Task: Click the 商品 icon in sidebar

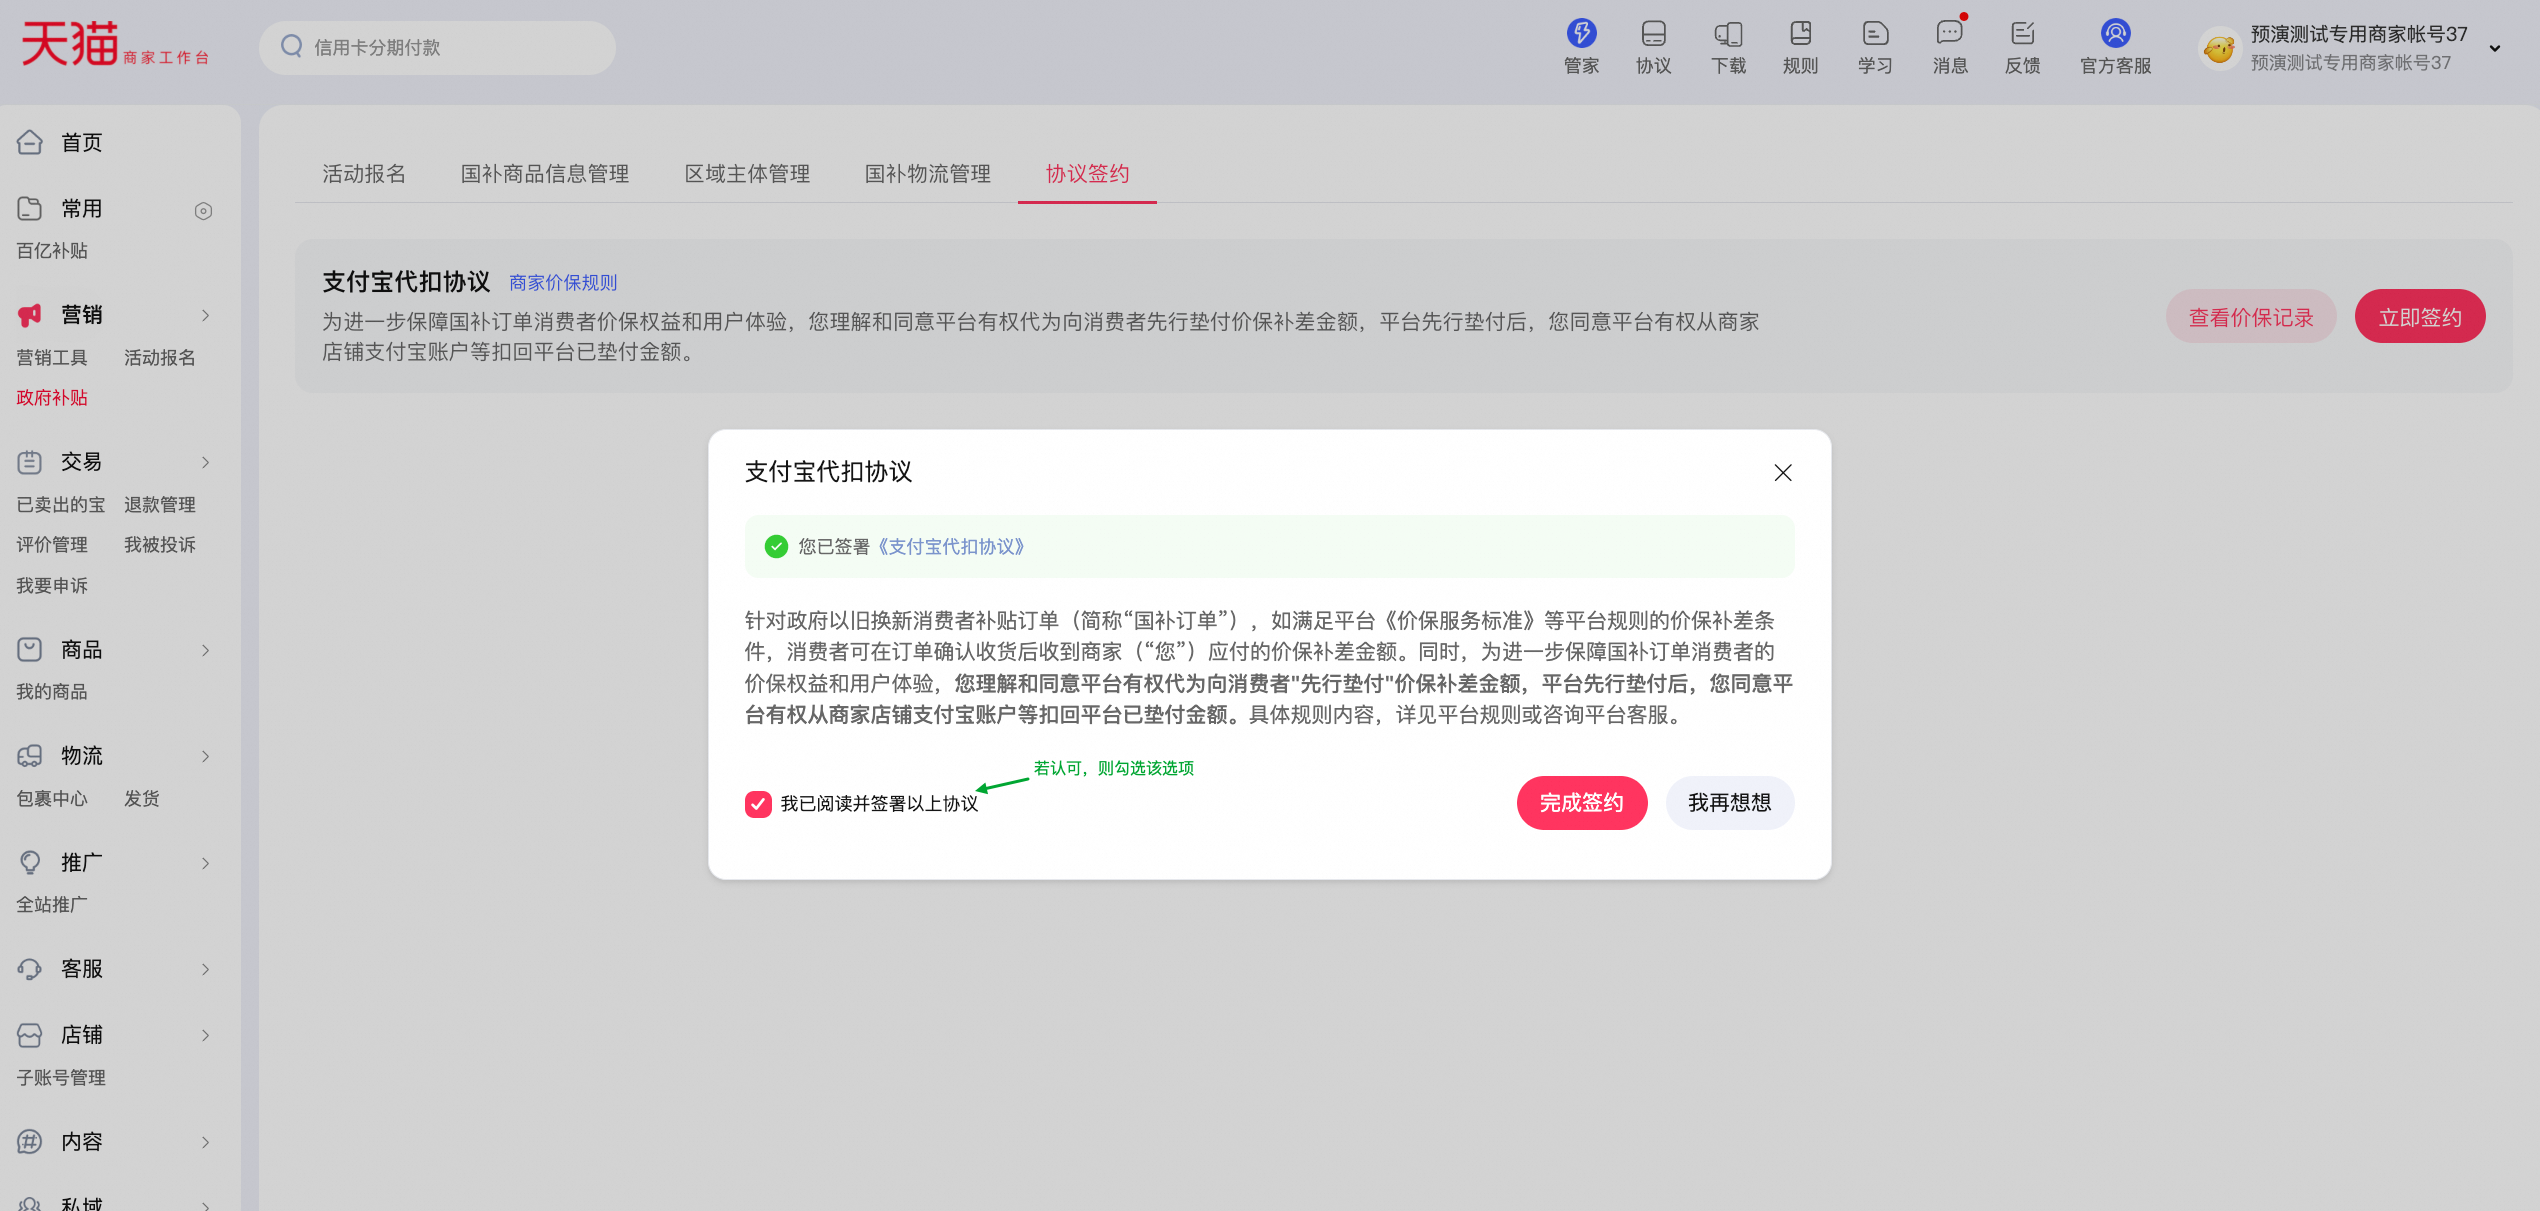Action: [x=30, y=649]
